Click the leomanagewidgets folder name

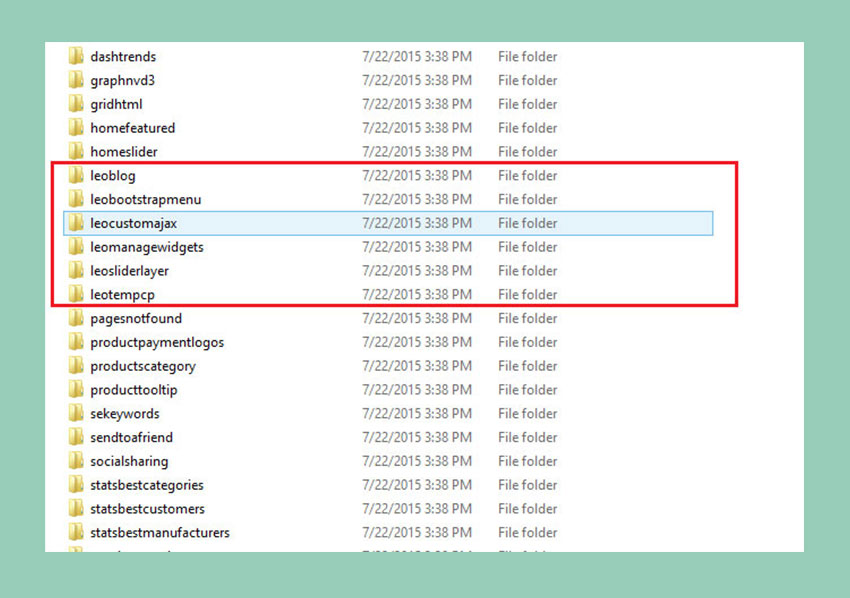(146, 247)
